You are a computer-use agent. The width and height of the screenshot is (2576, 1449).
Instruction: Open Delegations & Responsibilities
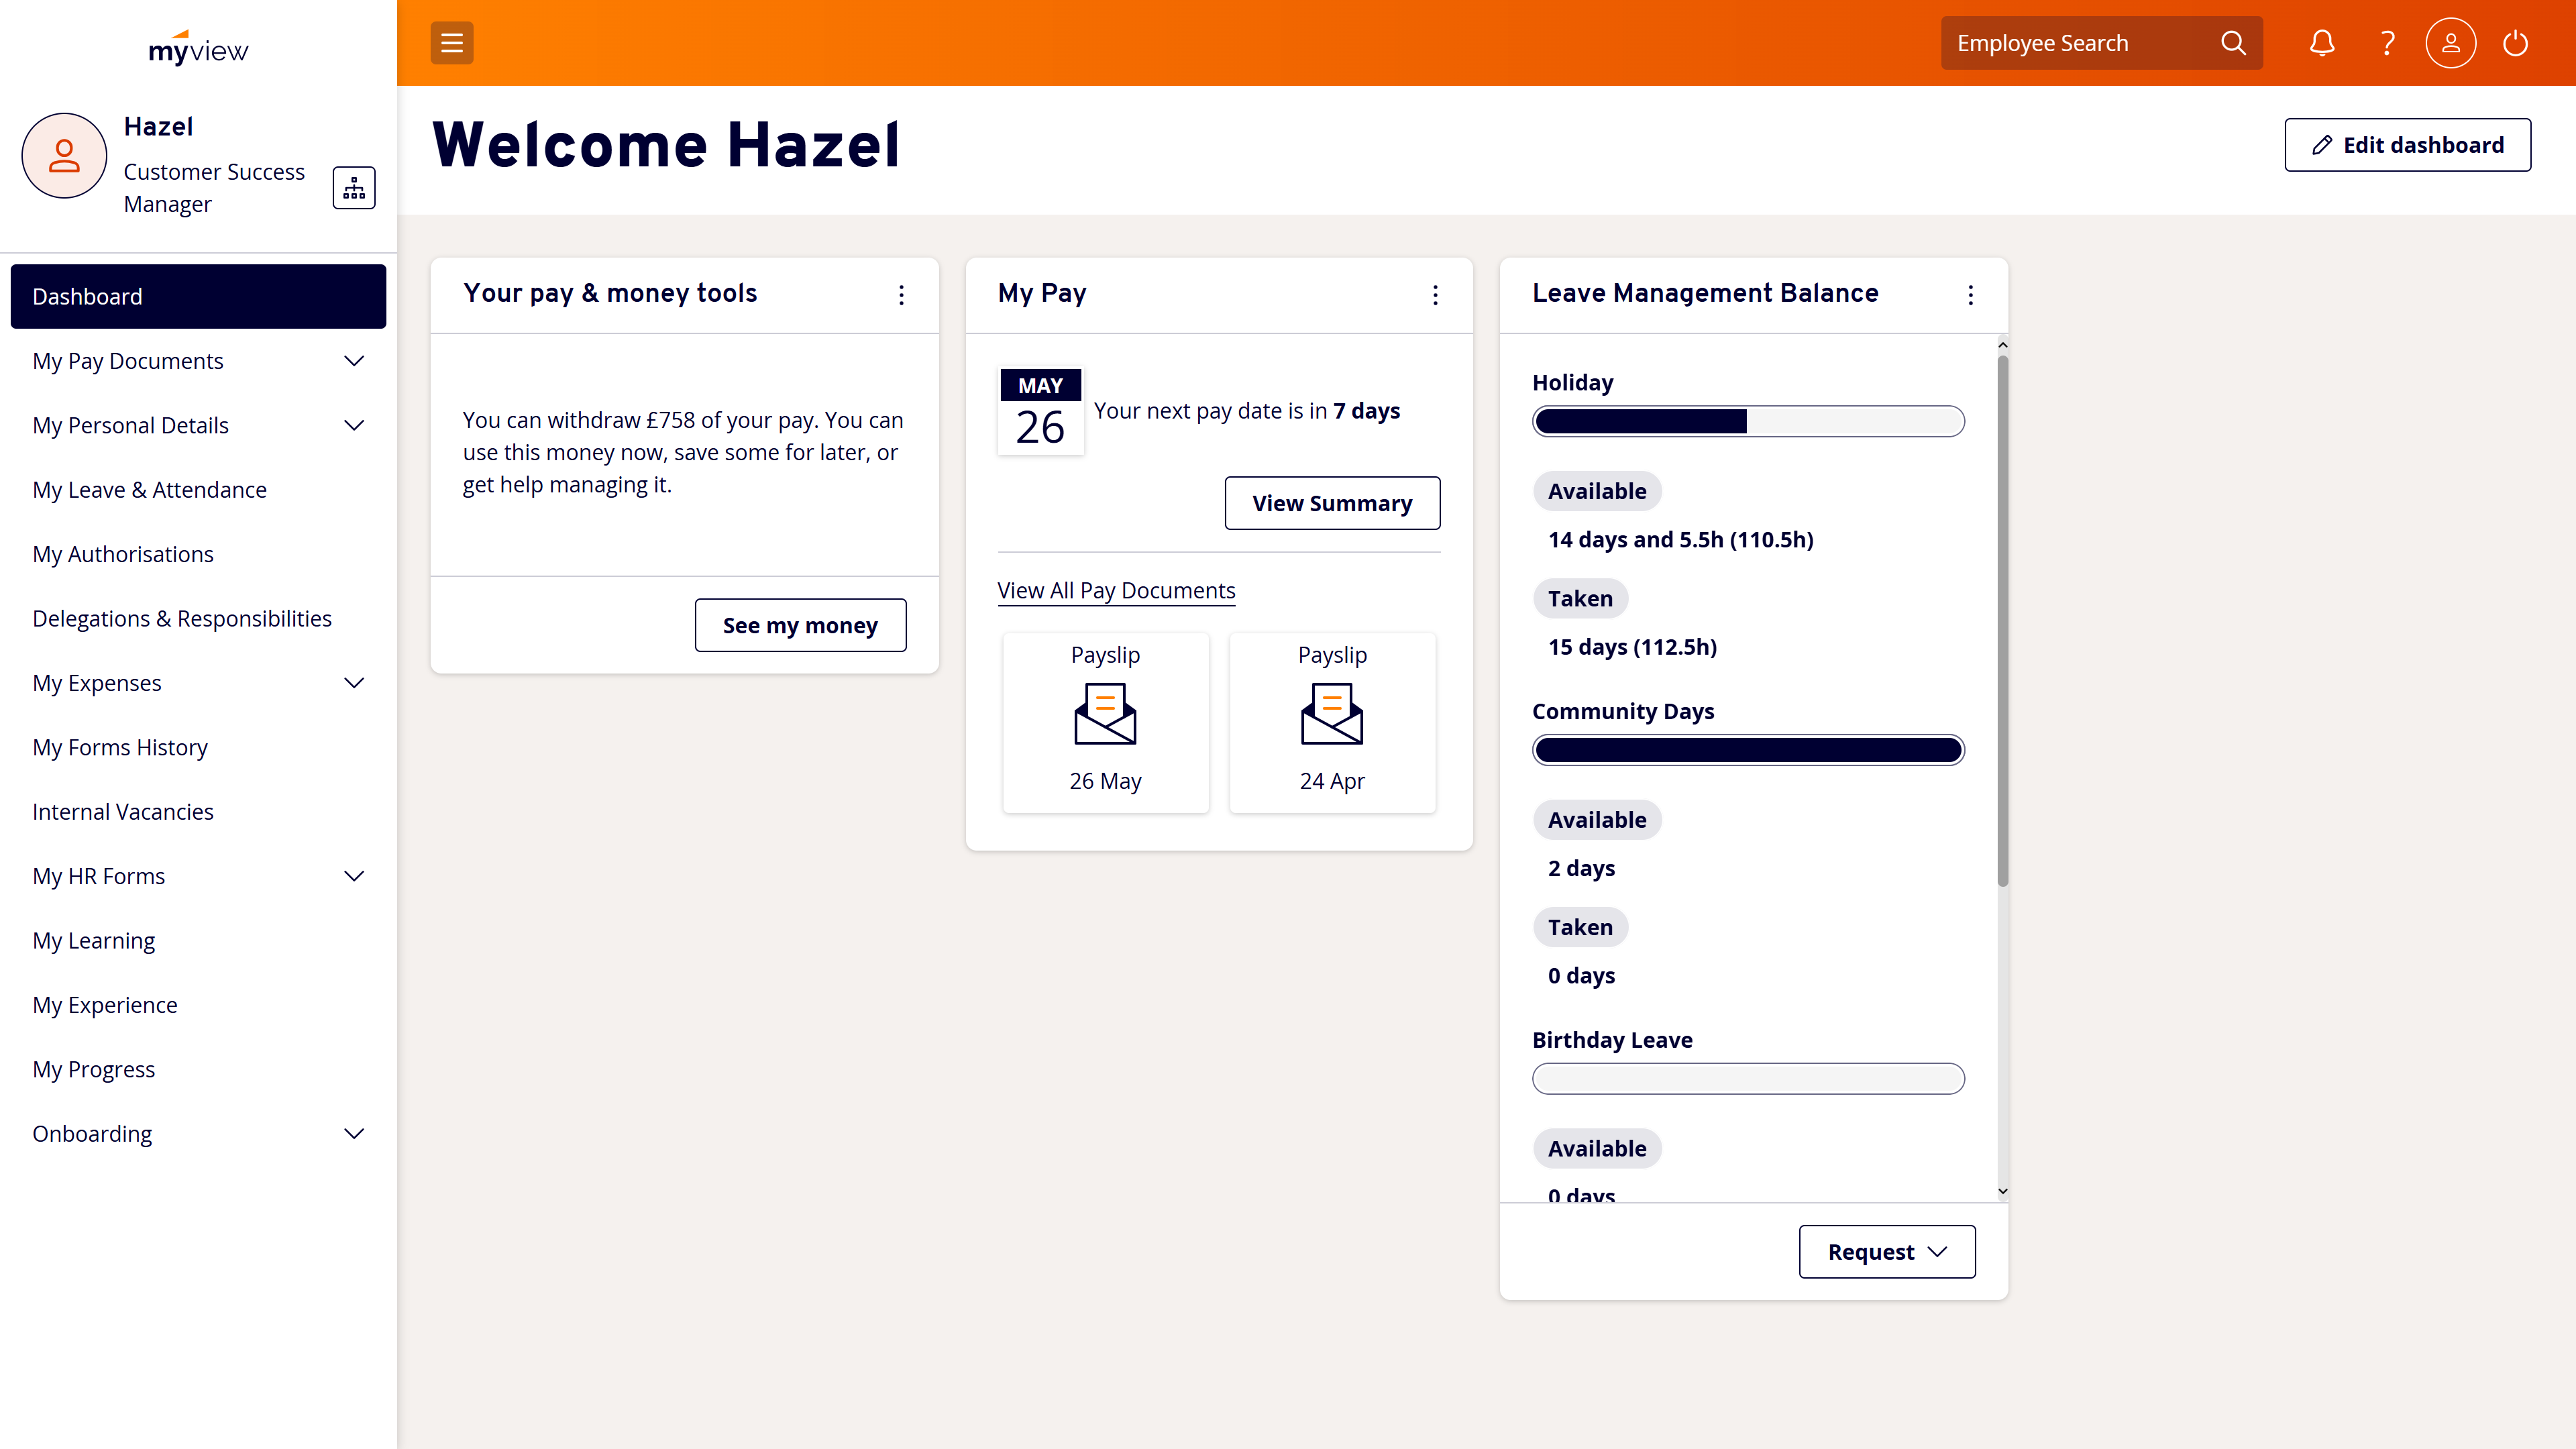[198, 618]
